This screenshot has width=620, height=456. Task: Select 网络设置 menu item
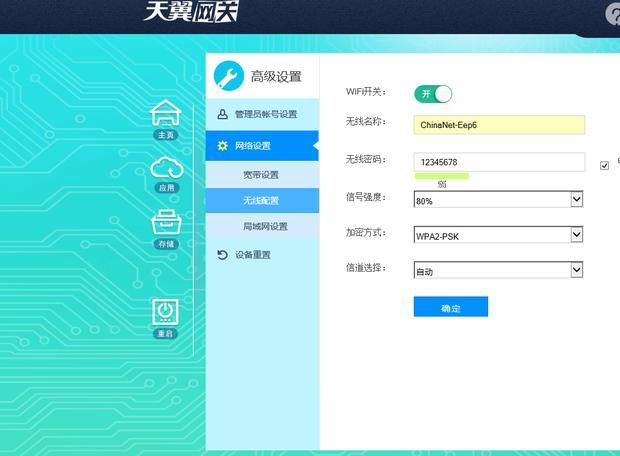click(x=262, y=146)
